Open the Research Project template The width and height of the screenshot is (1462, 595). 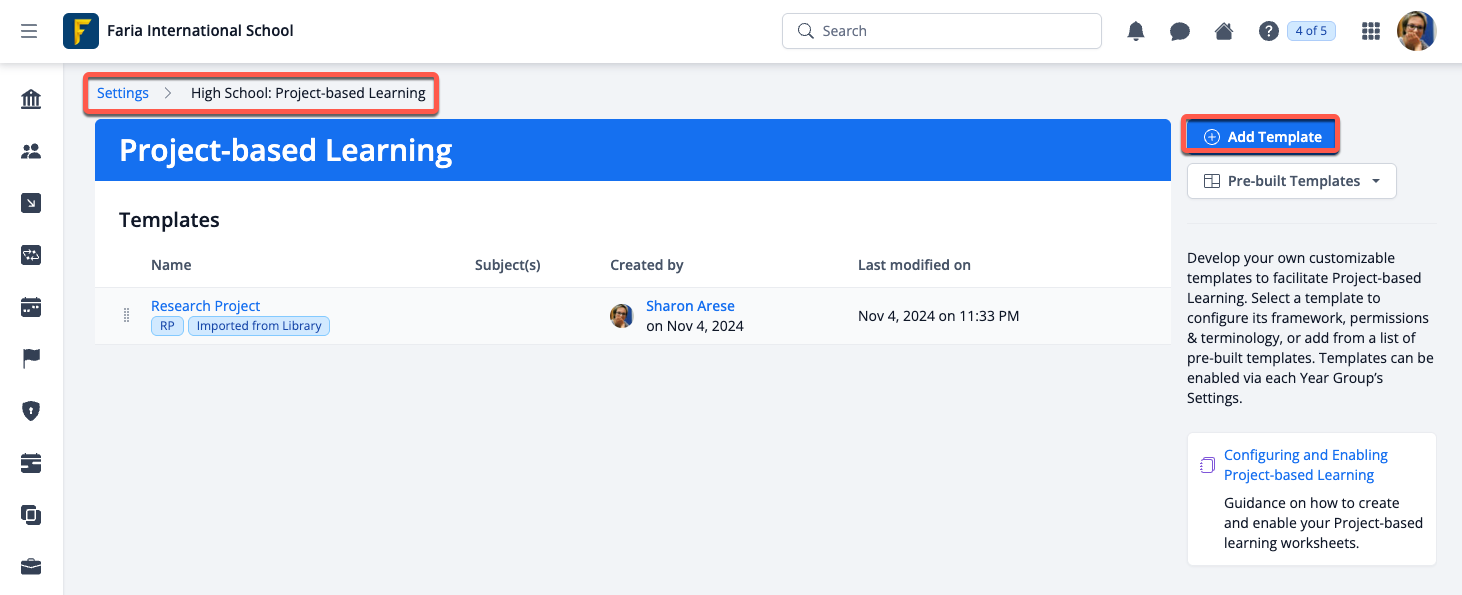[x=205, y=306]
